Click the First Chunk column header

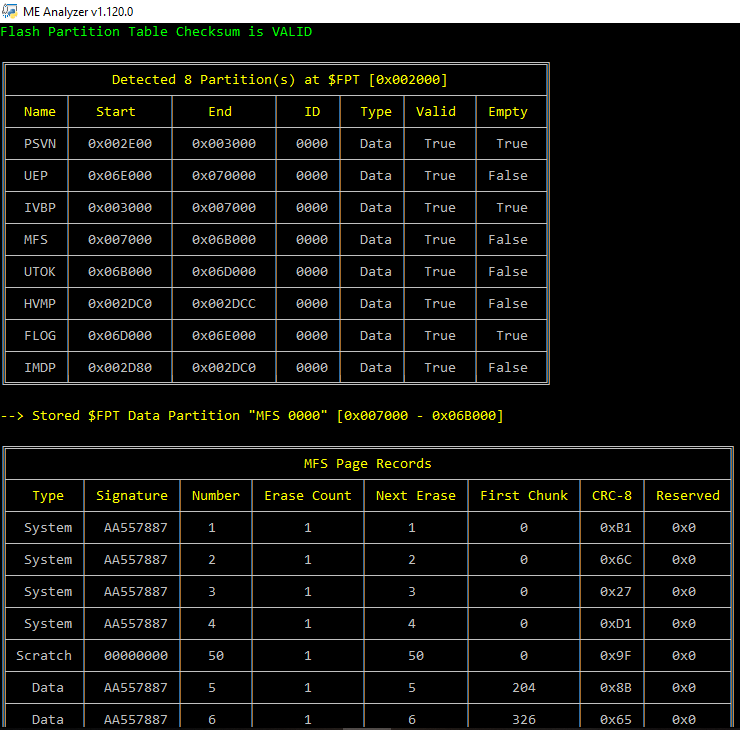tap(524, 495)
